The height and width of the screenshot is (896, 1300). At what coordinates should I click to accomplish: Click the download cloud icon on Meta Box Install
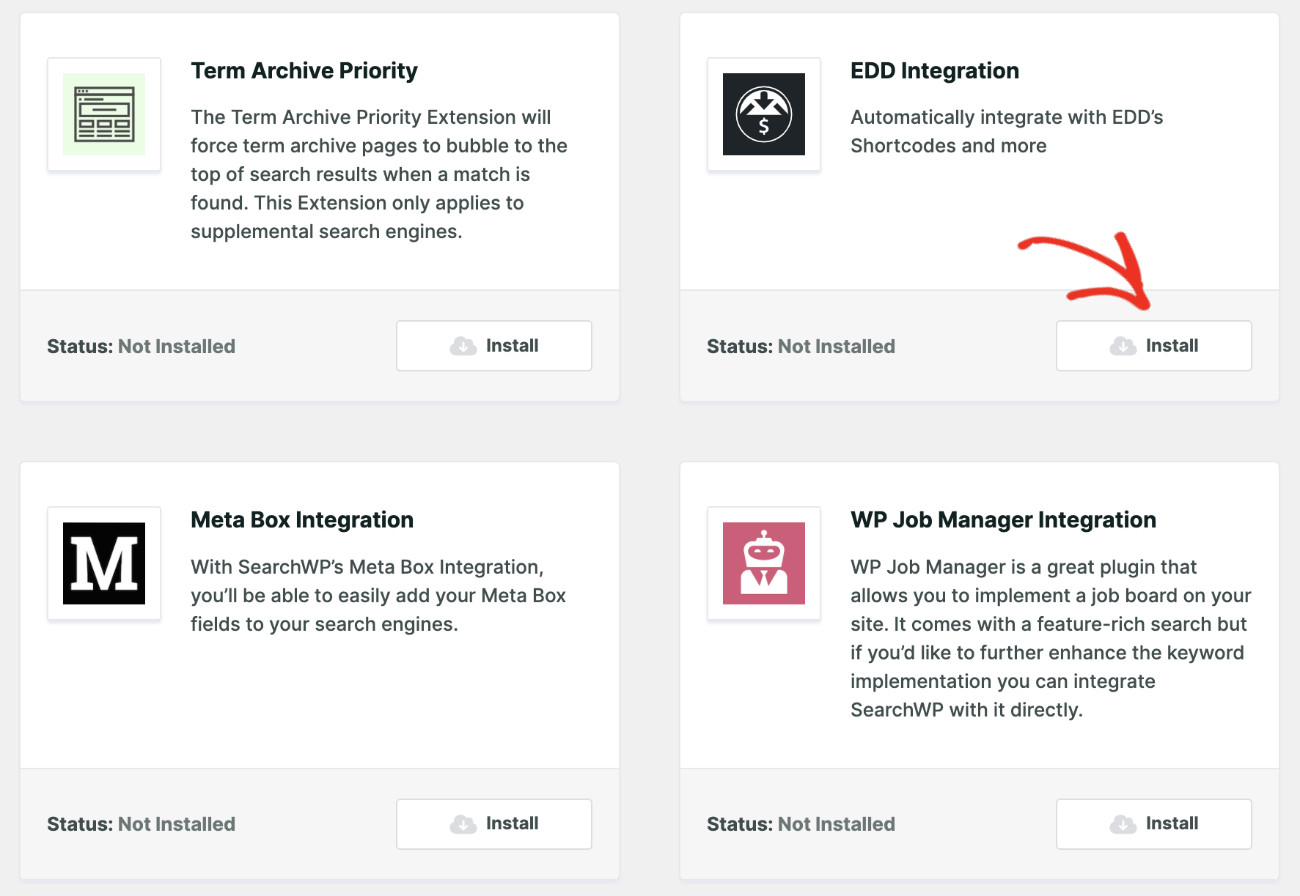click(x=461, y=823)
